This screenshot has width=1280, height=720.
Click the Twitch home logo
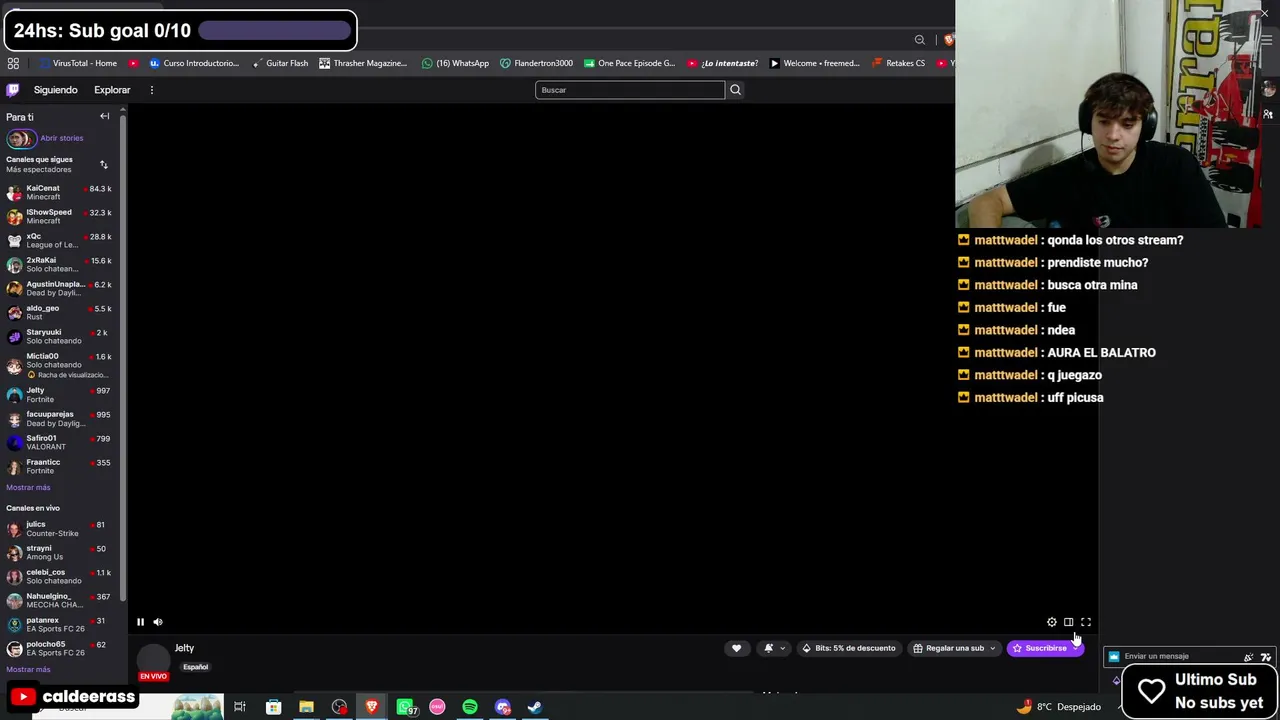(x=13, y=90)
